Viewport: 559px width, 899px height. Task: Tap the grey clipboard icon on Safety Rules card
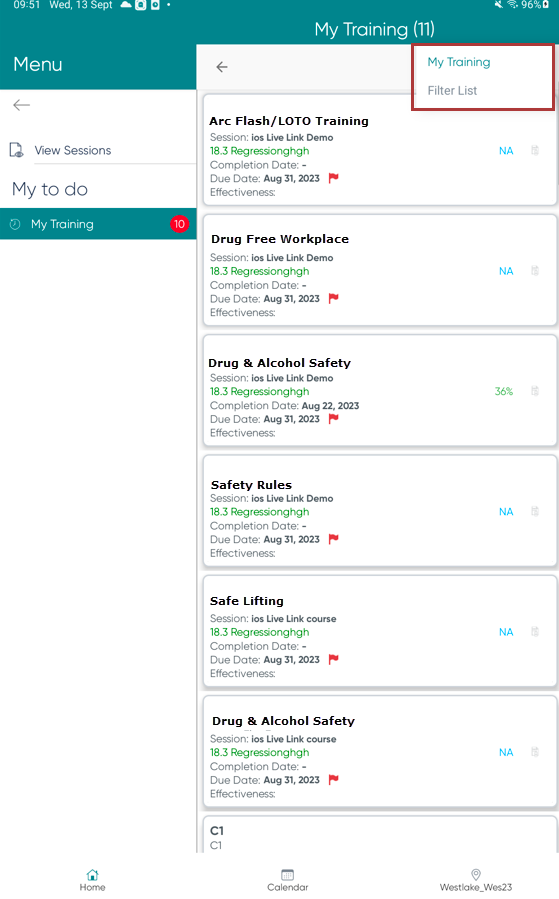tap(535, 511)
